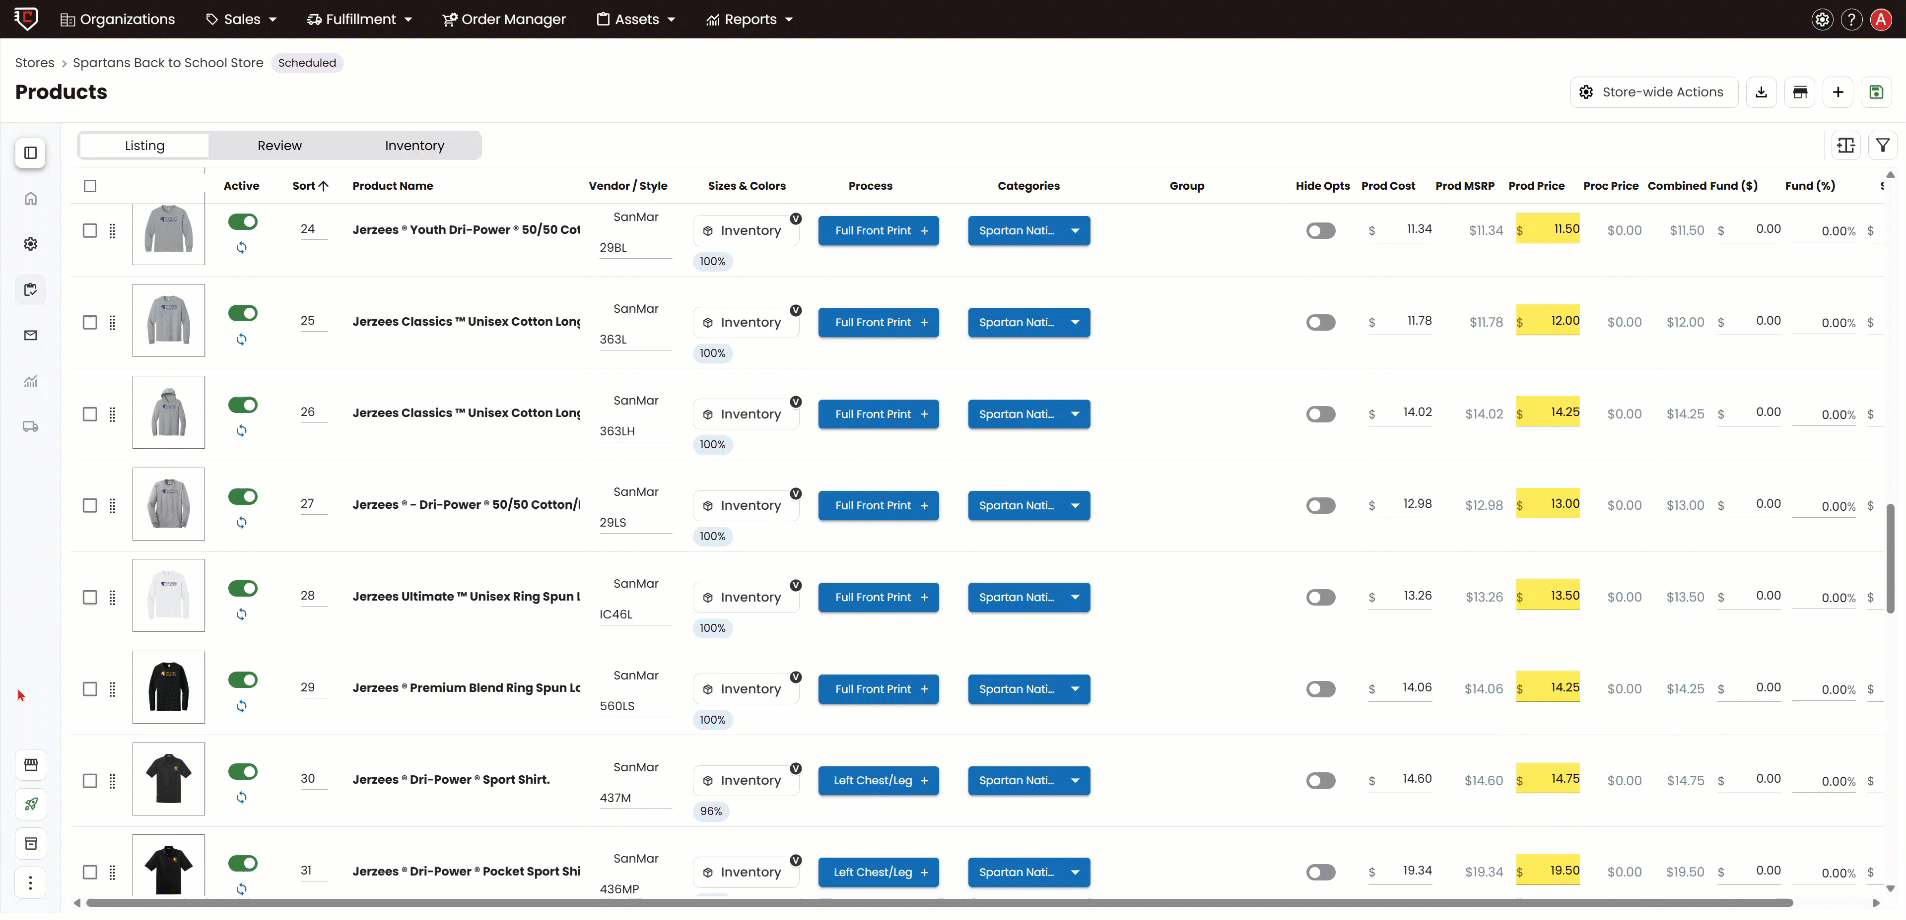
Task: Open the Organizations menu
Action: 118,20
